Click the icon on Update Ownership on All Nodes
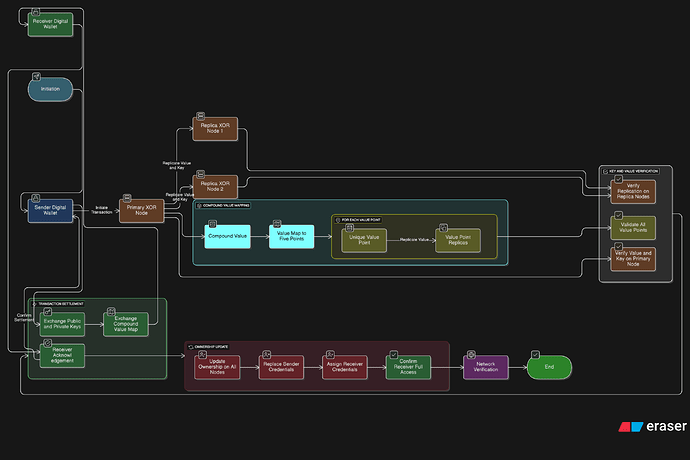The height and width of the screenshot is (460, 690). coord(202,354)
